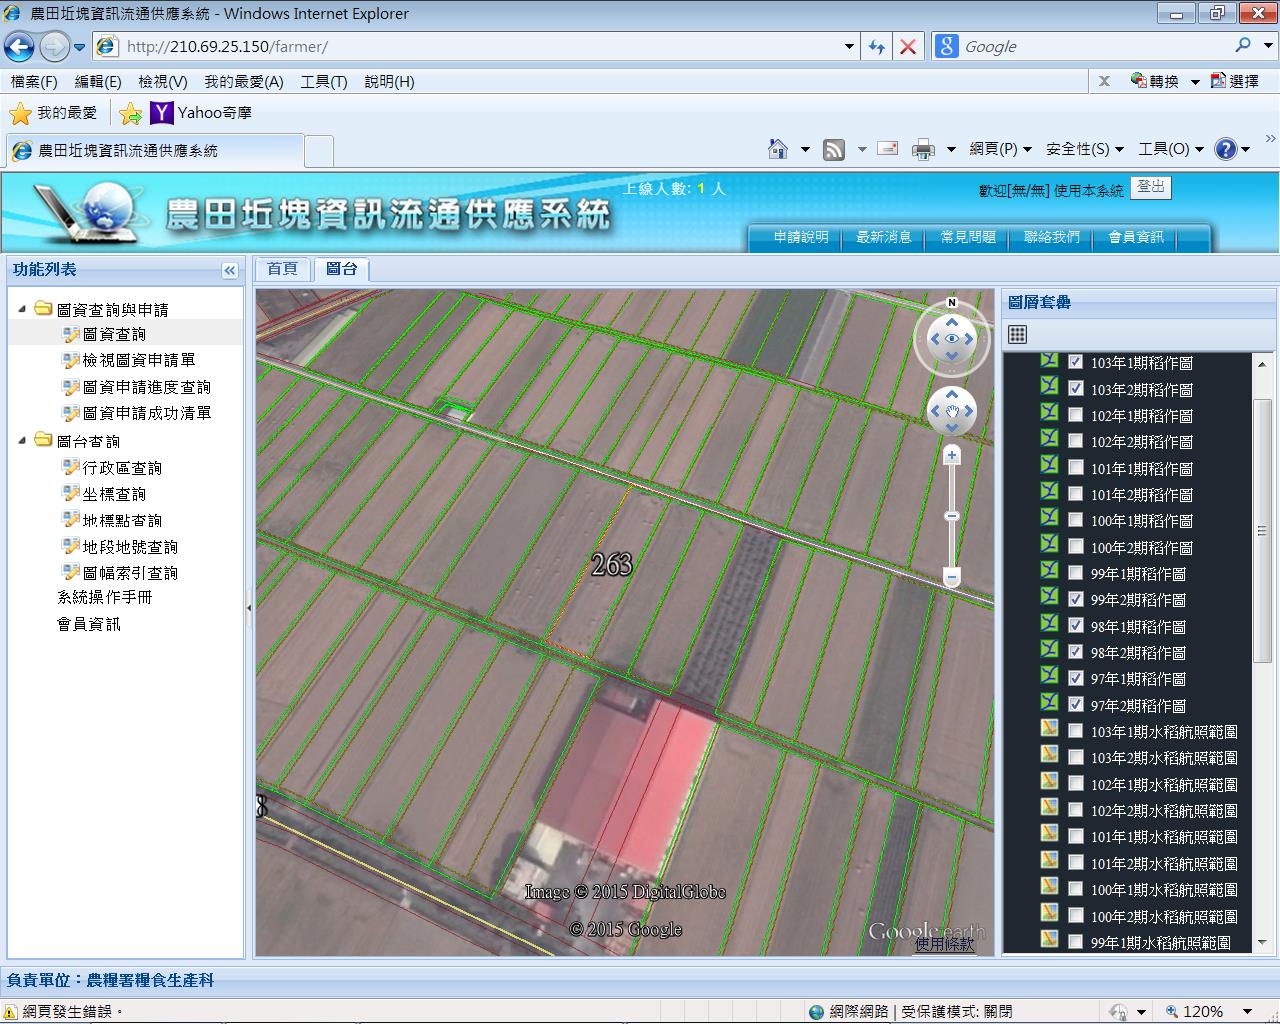Click the printer icon in IE toolbar

pyautogui.click(x=923, y=149)
